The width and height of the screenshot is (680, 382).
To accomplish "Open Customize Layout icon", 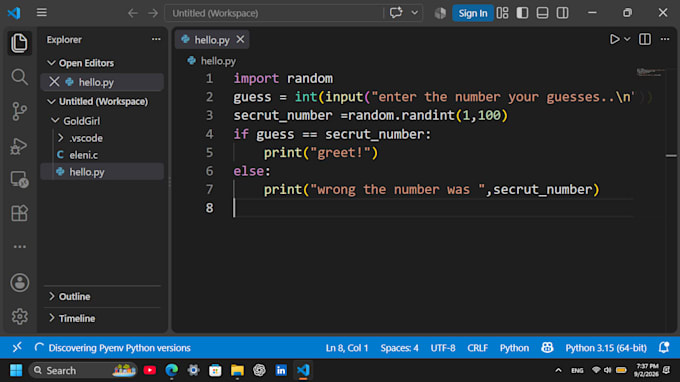I will pyautogui.click(x=503, y=13).
